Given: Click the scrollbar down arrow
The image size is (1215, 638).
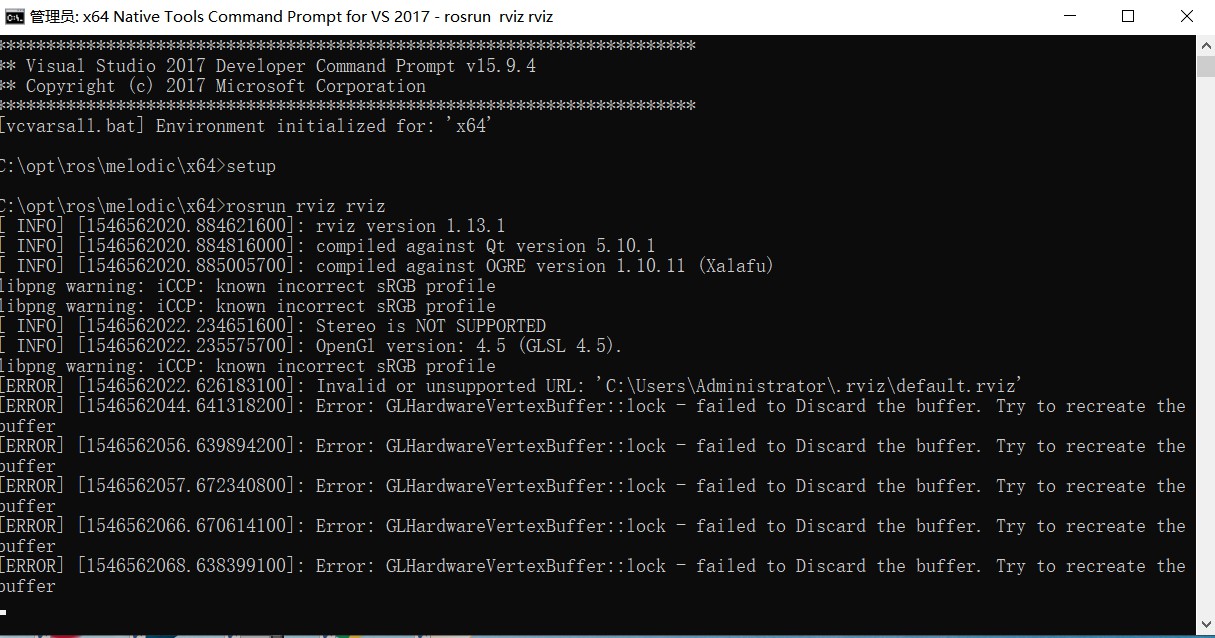Looking at the screenshot, I should 1205,624.
